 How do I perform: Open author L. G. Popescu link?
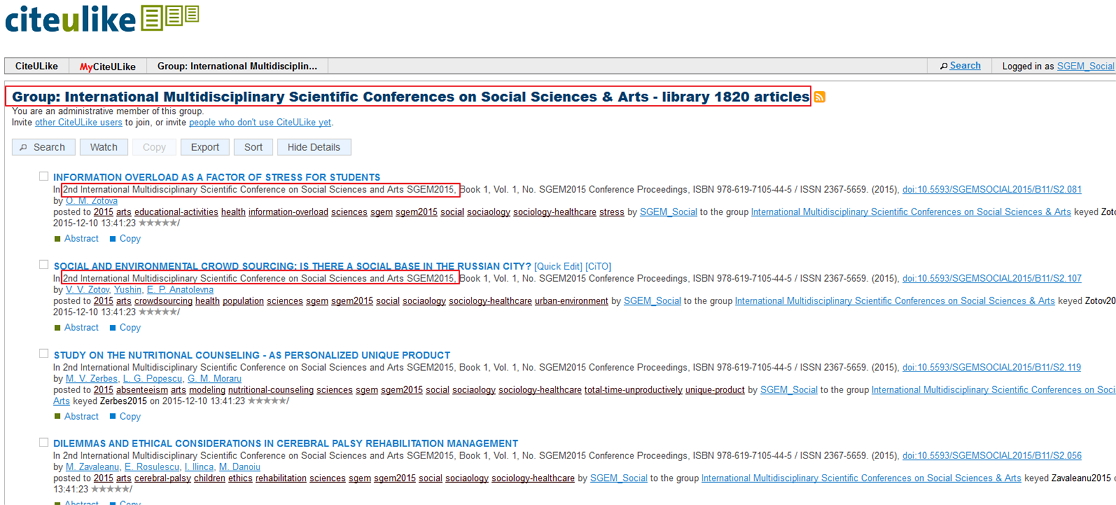[x=153, y=379]
